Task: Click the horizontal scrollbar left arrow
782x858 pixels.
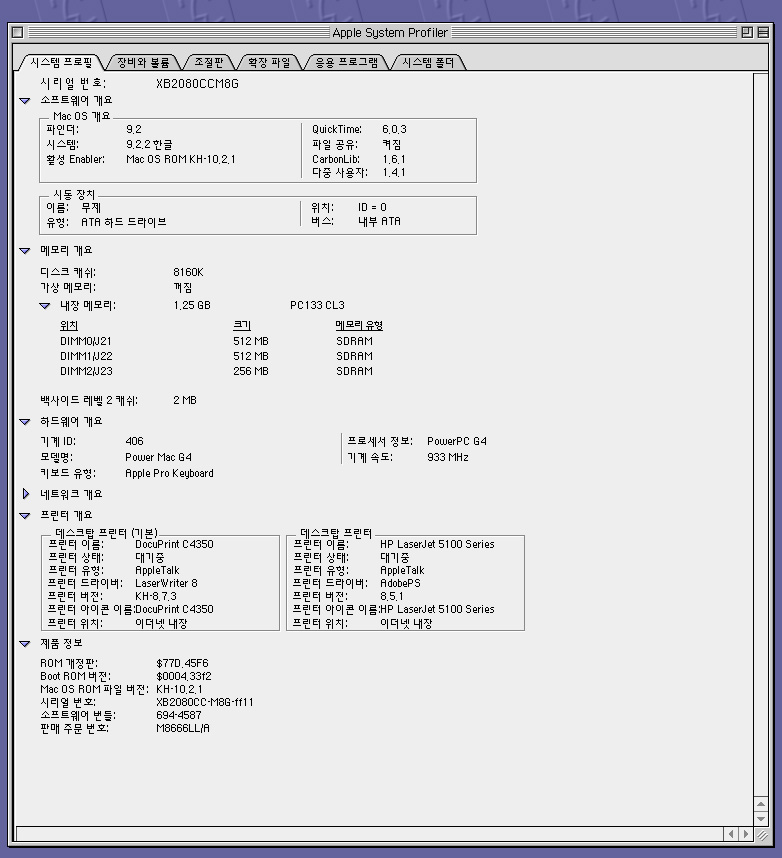Action: pyautogui.click(x=731, y=833)
